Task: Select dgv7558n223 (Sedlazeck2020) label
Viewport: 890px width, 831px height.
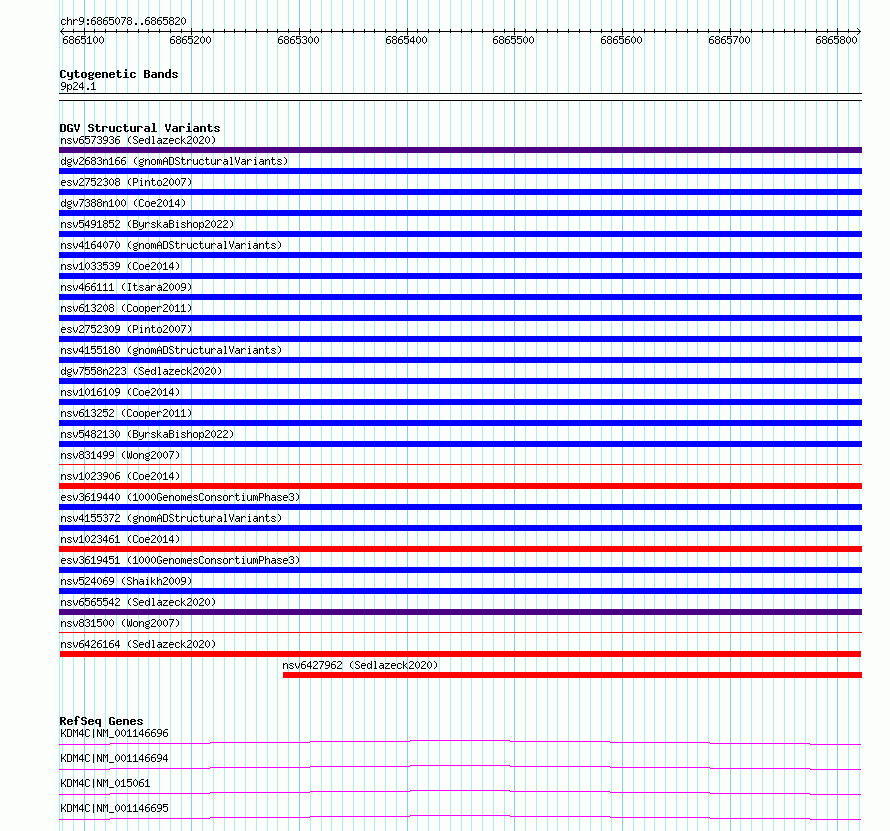Action: coord(141,371)
